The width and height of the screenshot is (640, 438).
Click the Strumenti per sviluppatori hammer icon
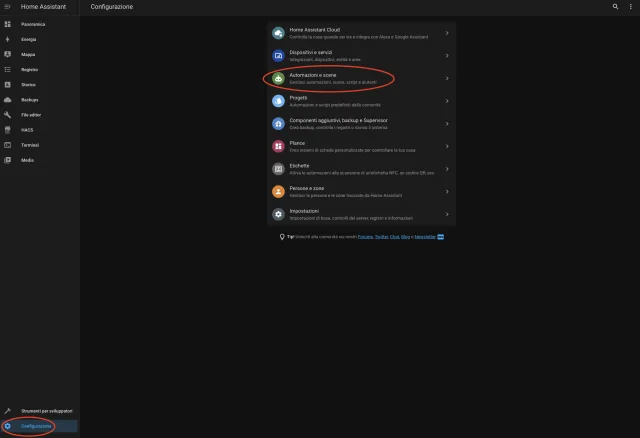coord(7,411)
